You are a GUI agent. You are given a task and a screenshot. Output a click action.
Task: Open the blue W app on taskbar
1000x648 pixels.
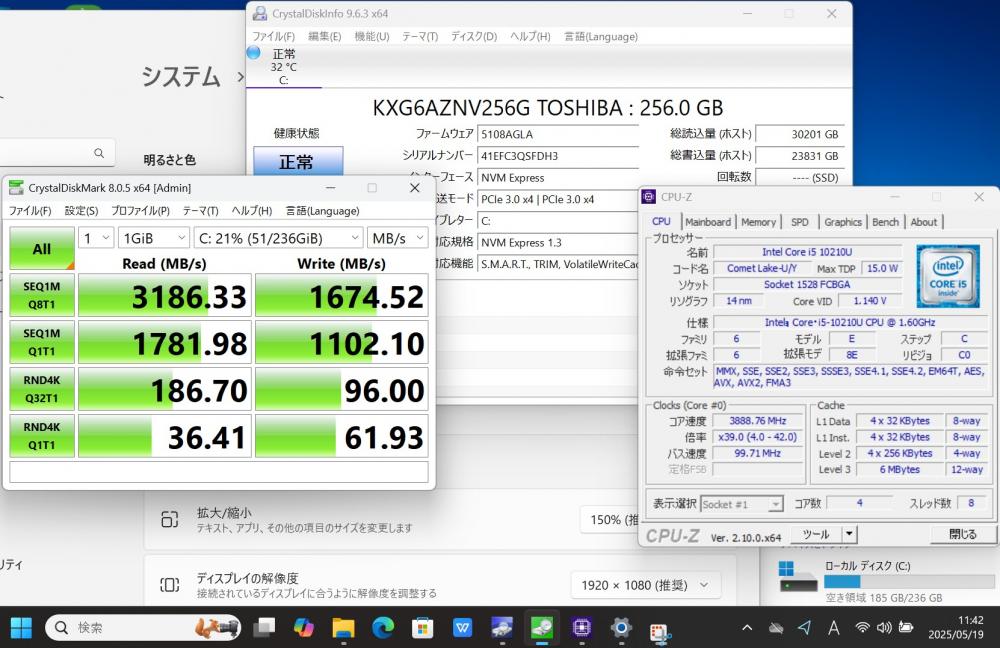[462, 628]
